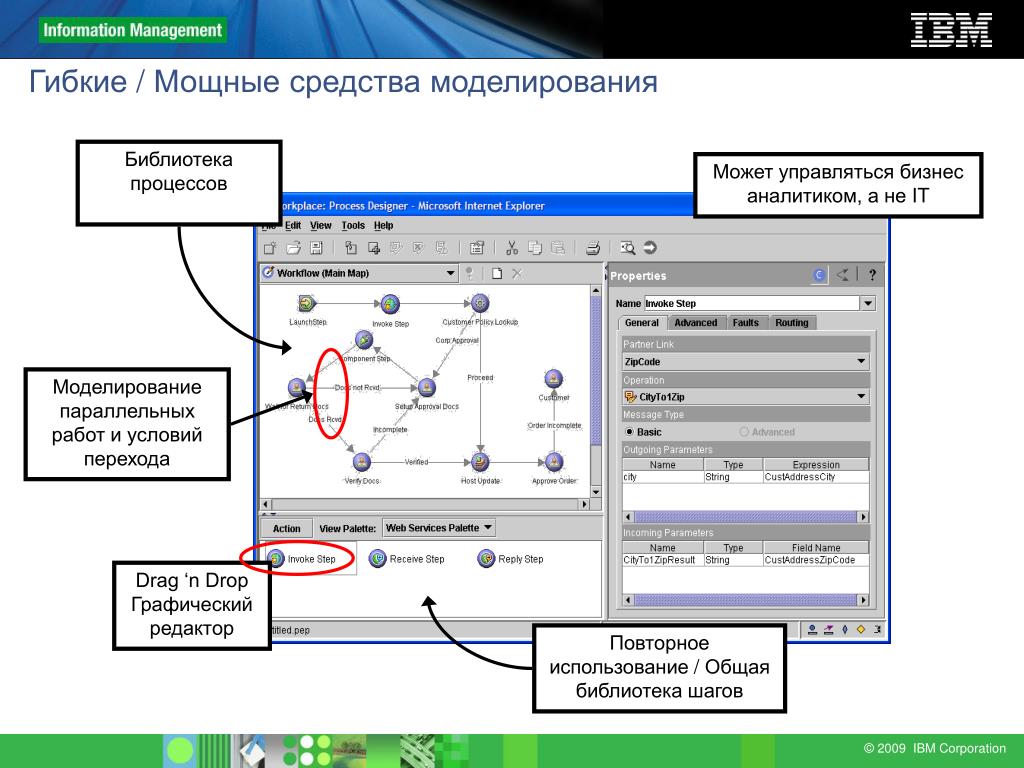Switch to the Routing tab
The width and height of the screenshot is (1024, 768).
(792, 323)
